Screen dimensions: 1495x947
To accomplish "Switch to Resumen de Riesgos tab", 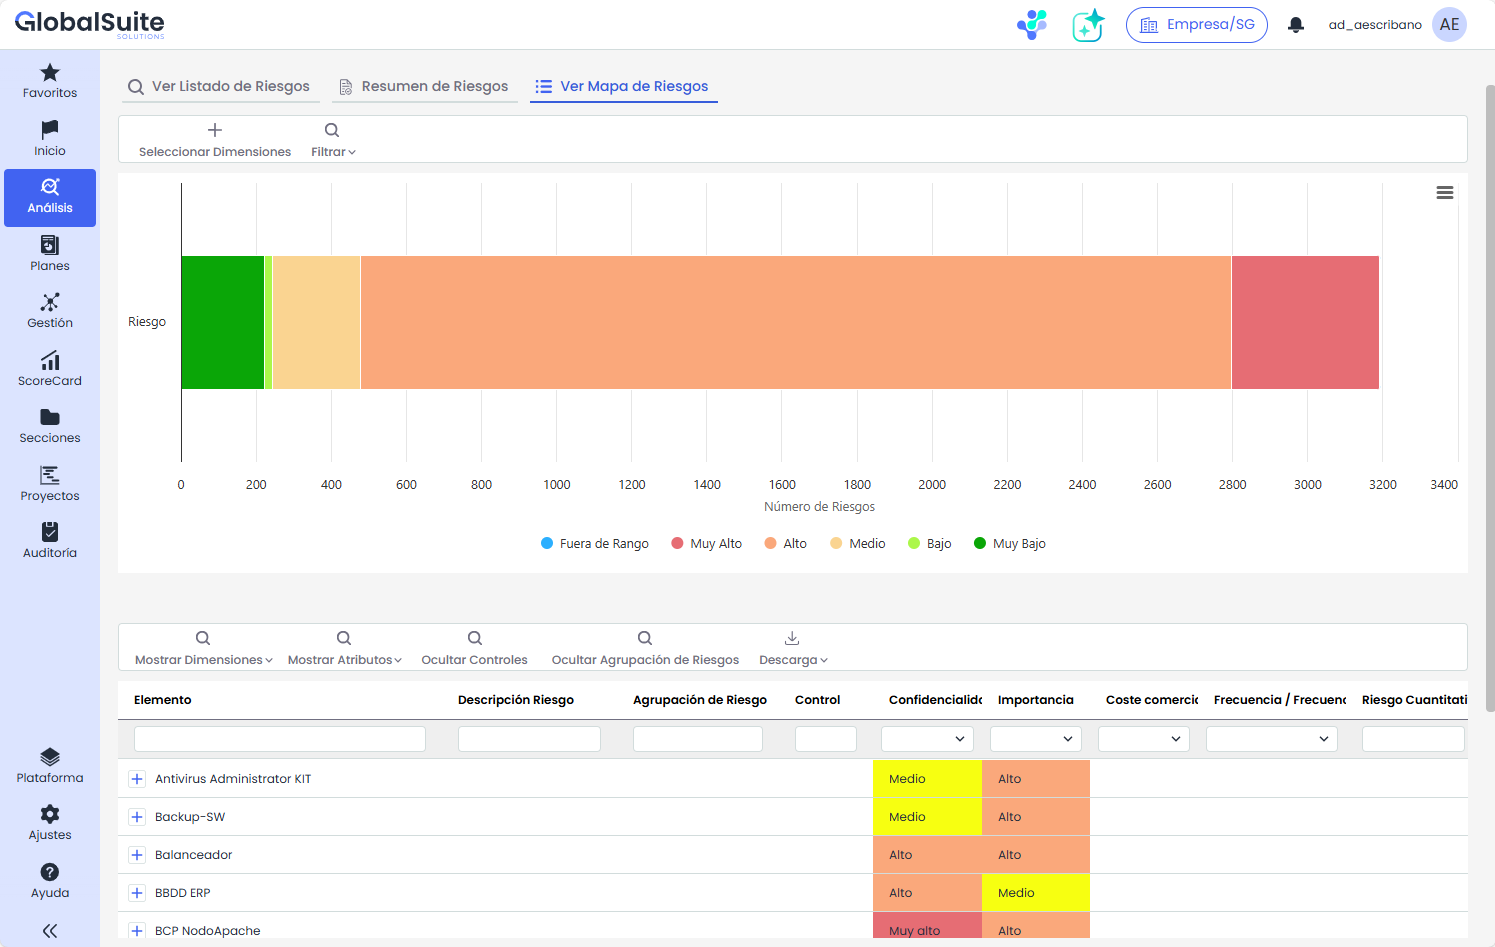I will pos(424,86).
